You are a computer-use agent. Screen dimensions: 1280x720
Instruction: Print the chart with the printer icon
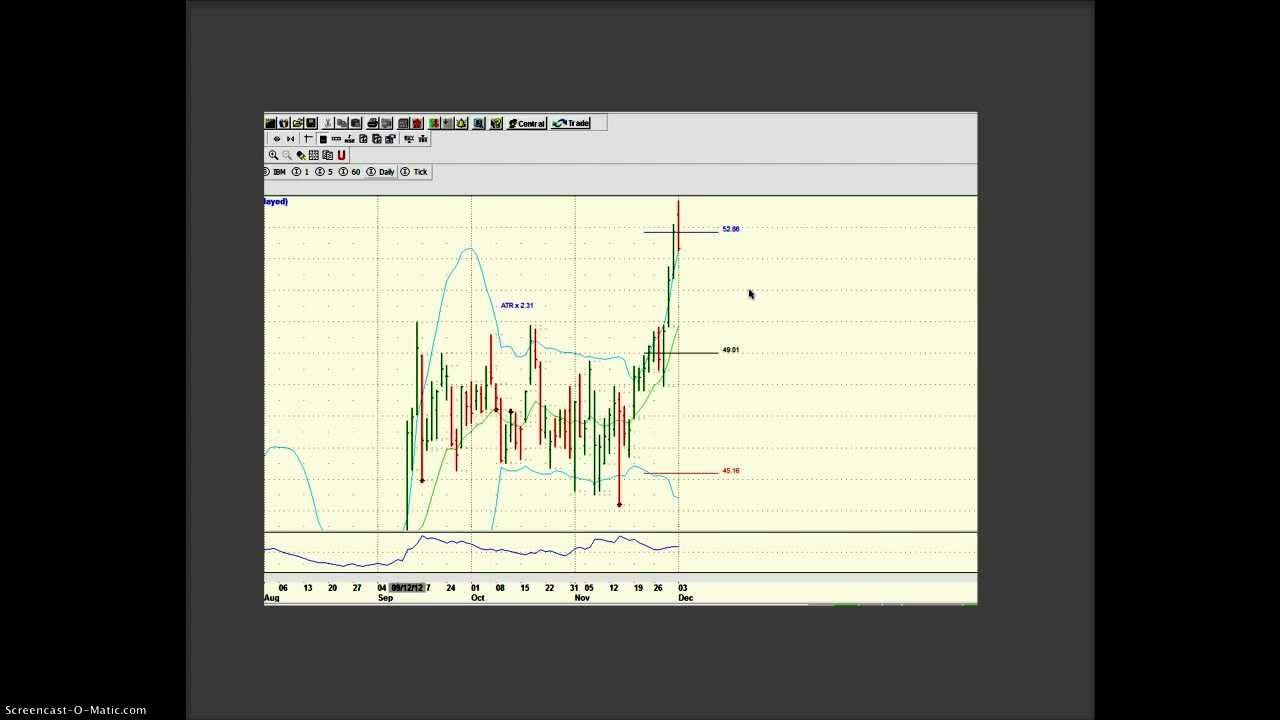(x=373, y=123)
